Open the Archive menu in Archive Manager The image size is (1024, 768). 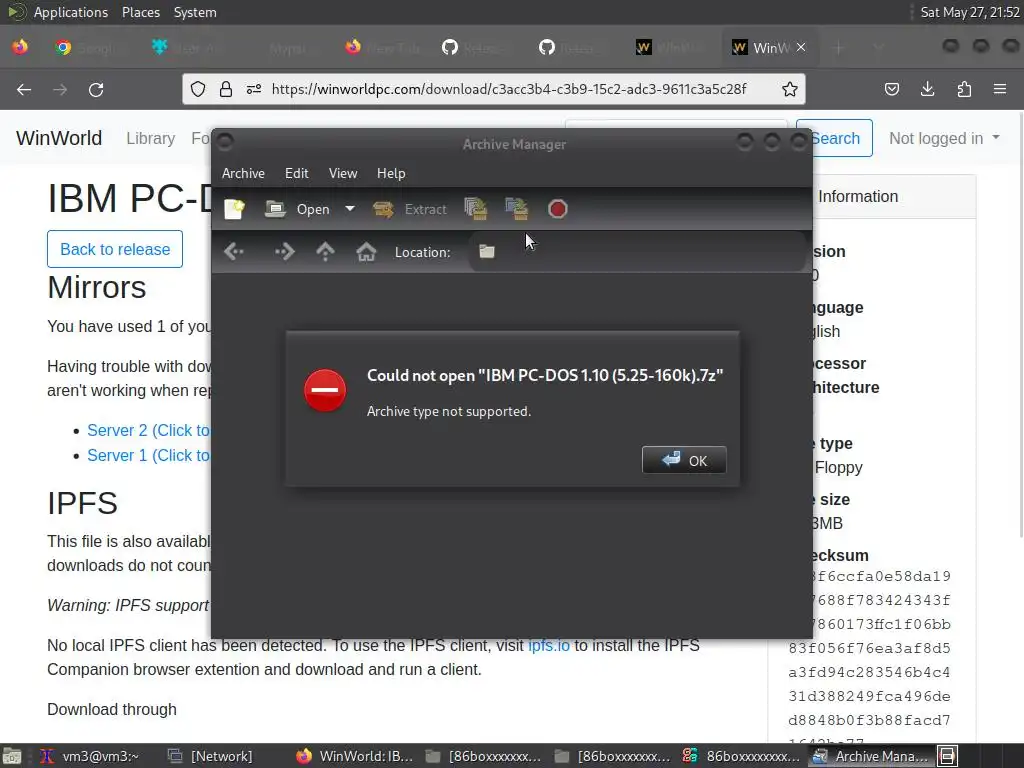[243, 173]
